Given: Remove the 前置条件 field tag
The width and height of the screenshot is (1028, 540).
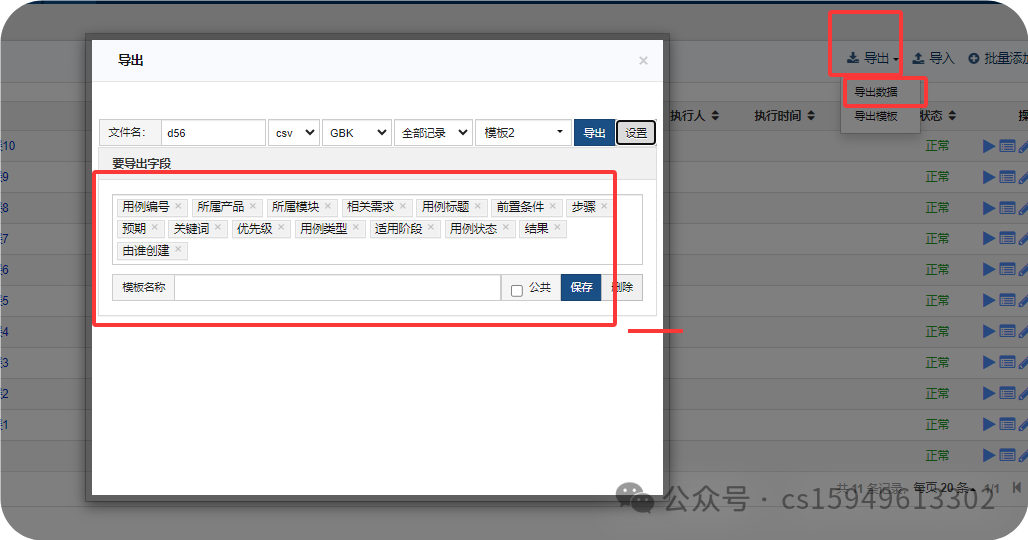Looking at the screenshot, I should [x=553, y=206].
